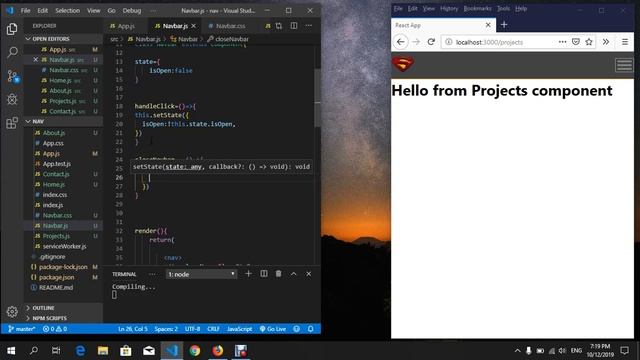Go back in the Firefox browser
This screenshot has height=360, width=640.
pos(400,42)
